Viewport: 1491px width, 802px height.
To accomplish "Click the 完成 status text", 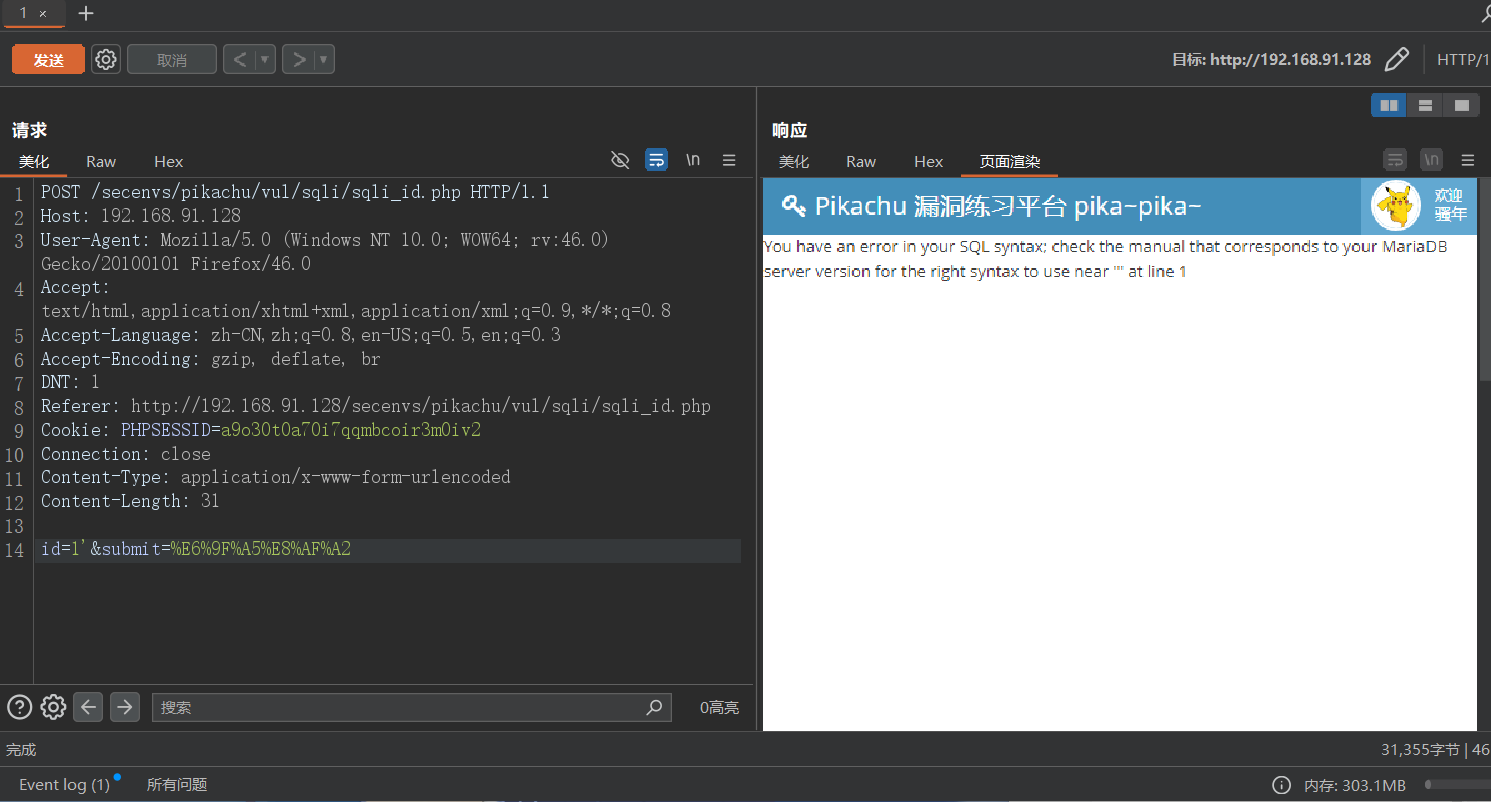I will click(21, 749).
